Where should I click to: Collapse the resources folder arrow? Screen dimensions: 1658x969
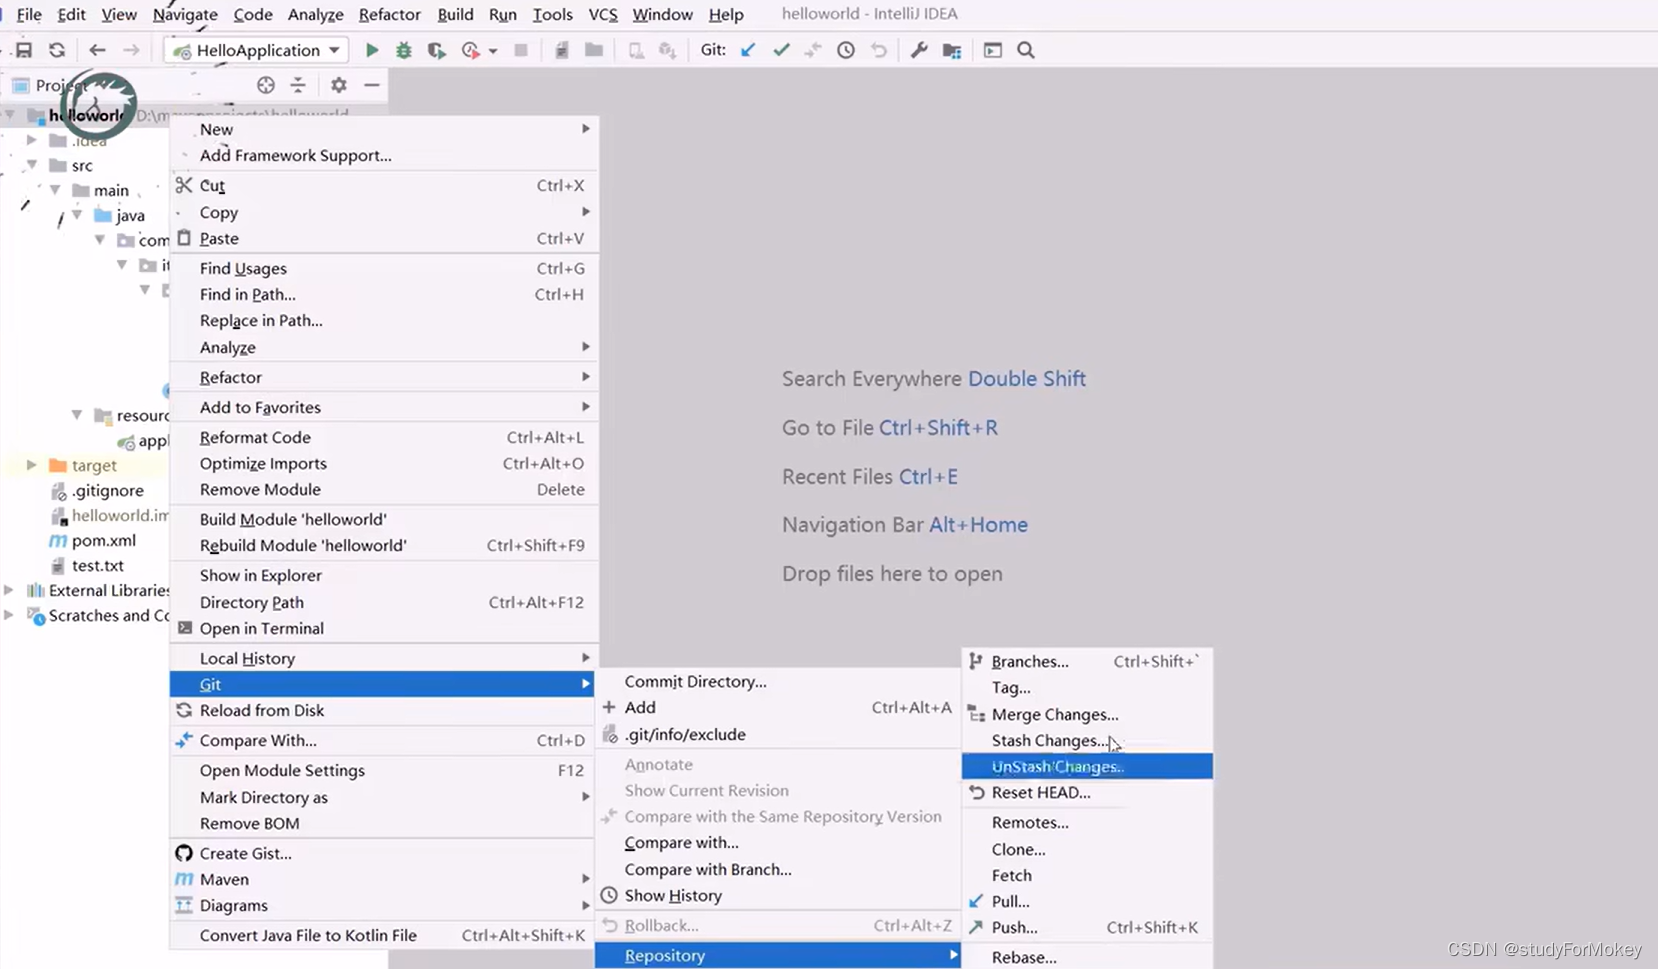(x=77, y=415)
